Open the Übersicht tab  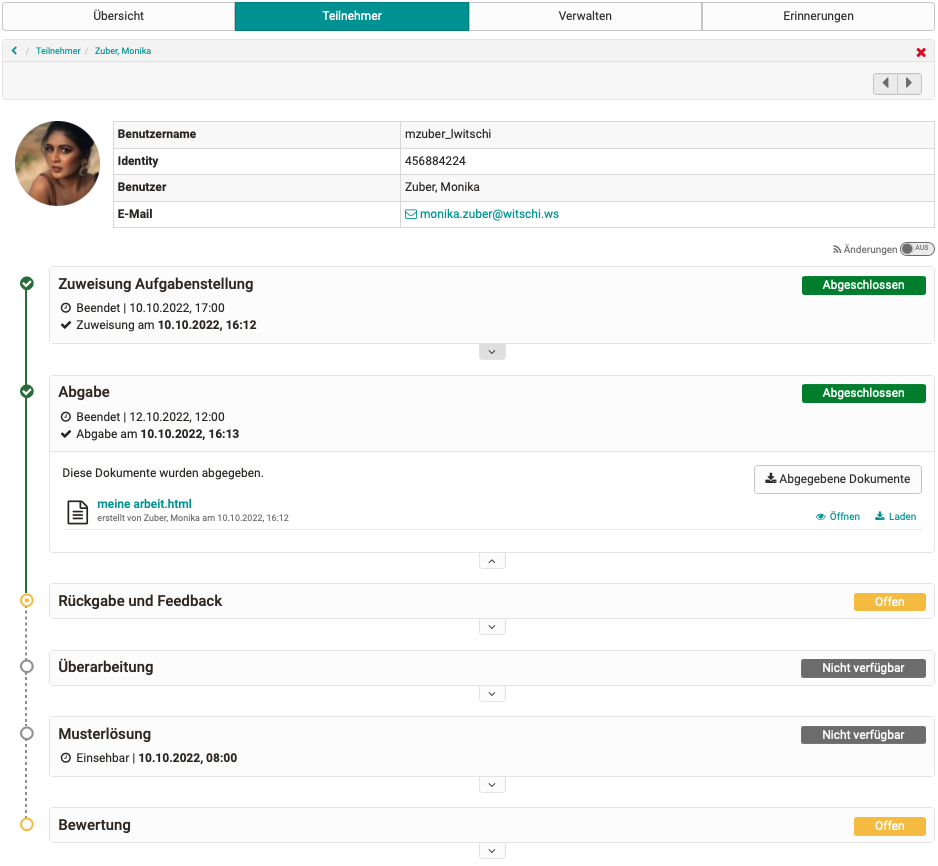click(x=117, y=16)
